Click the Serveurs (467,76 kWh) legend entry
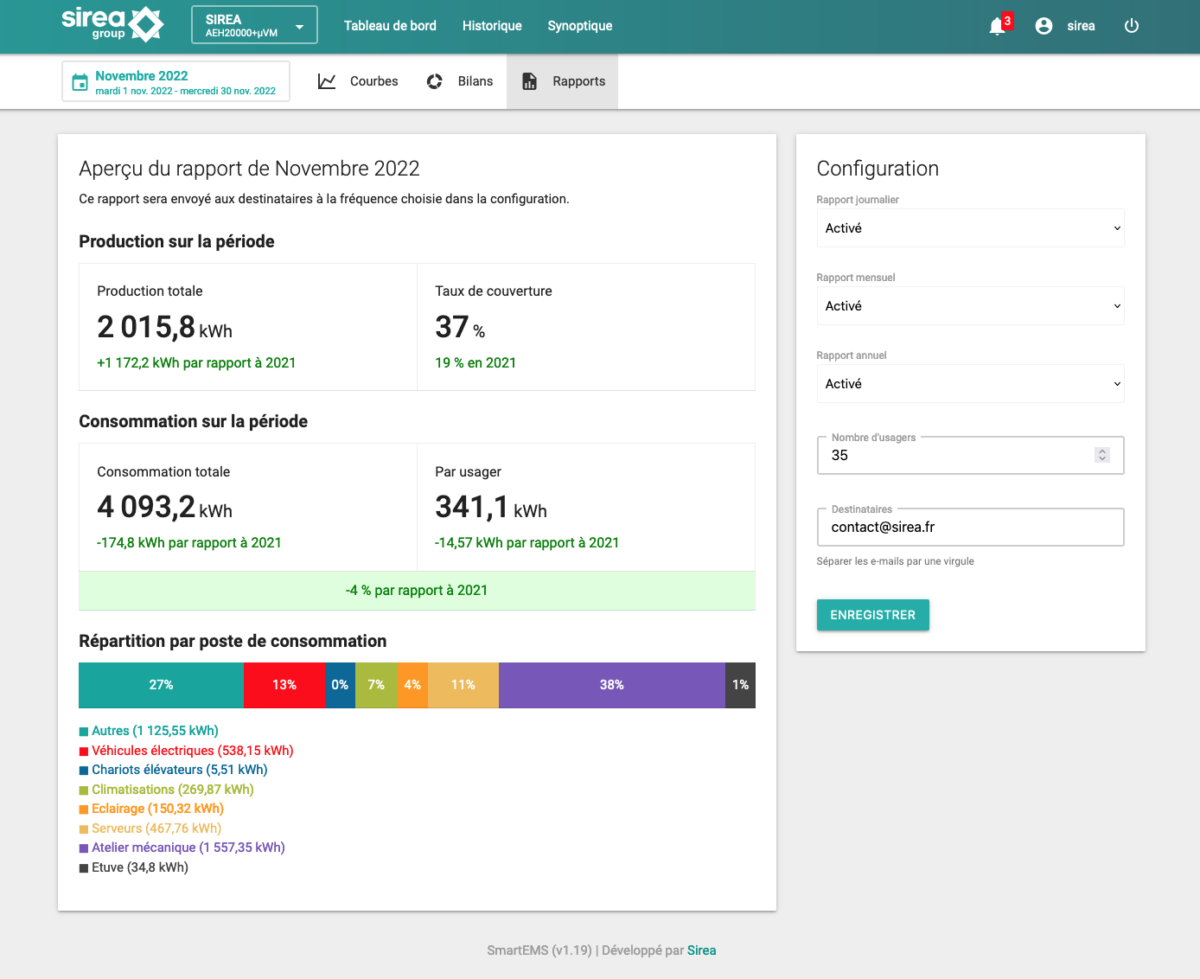The width and height of the screenshot is (1200, 979). tap(150, 828)
